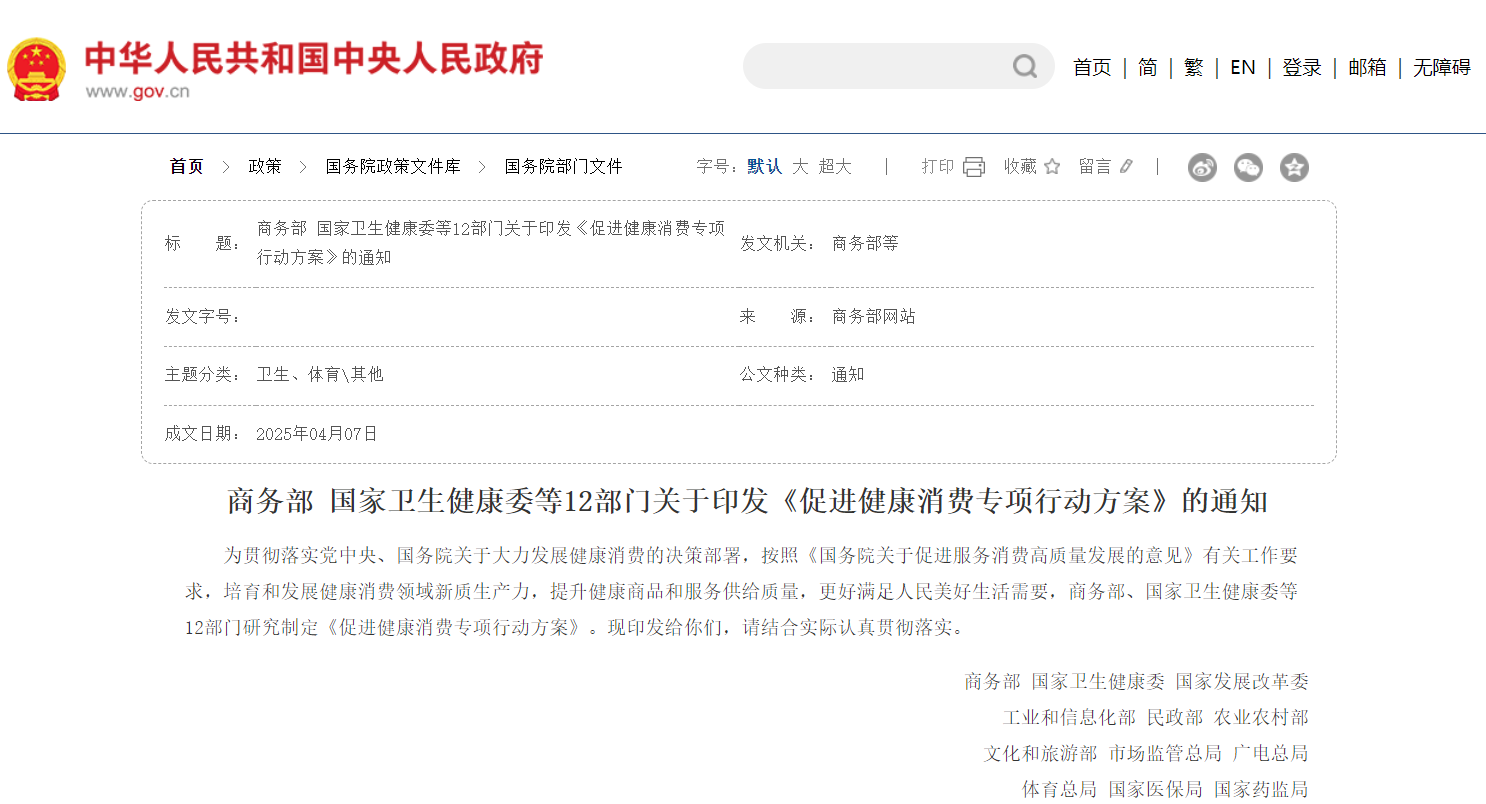This screenshot has height=804, width=1486.
Task: Open 国务院政策文件库 breadcrumb link
Action: (393, 167)
